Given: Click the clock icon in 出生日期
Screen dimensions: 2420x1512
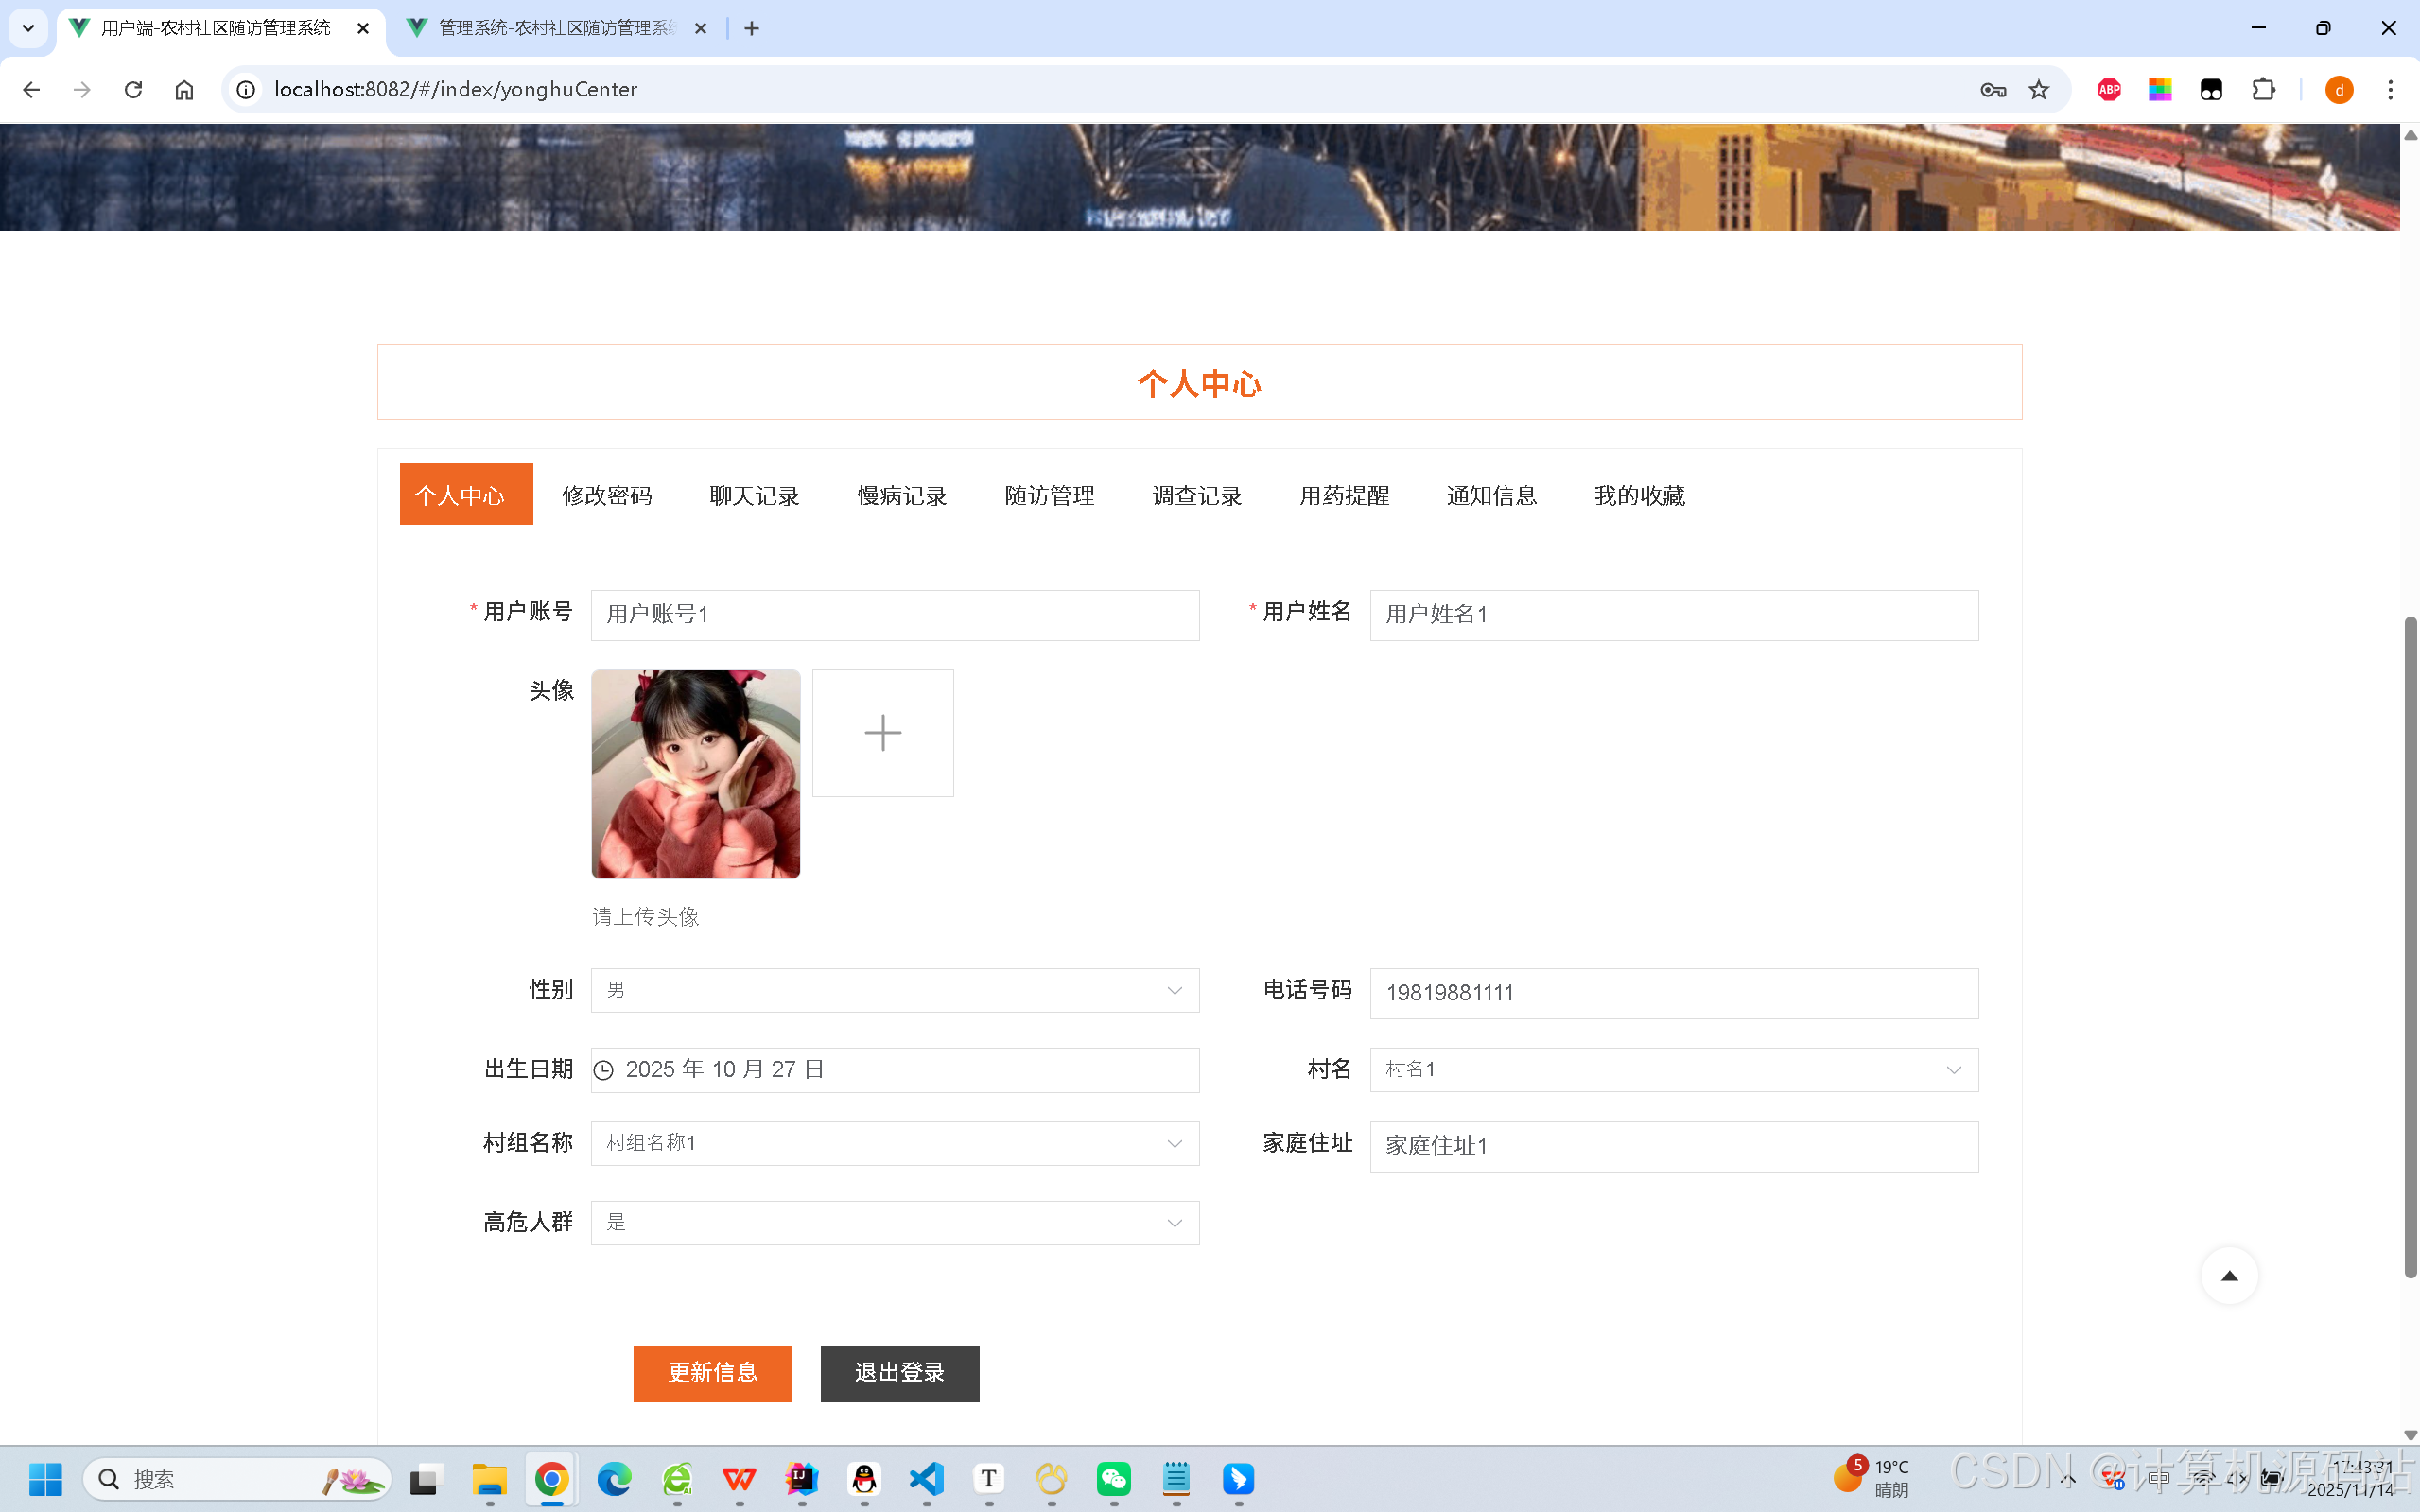Looking at the screenshot, I should 604,1070.
